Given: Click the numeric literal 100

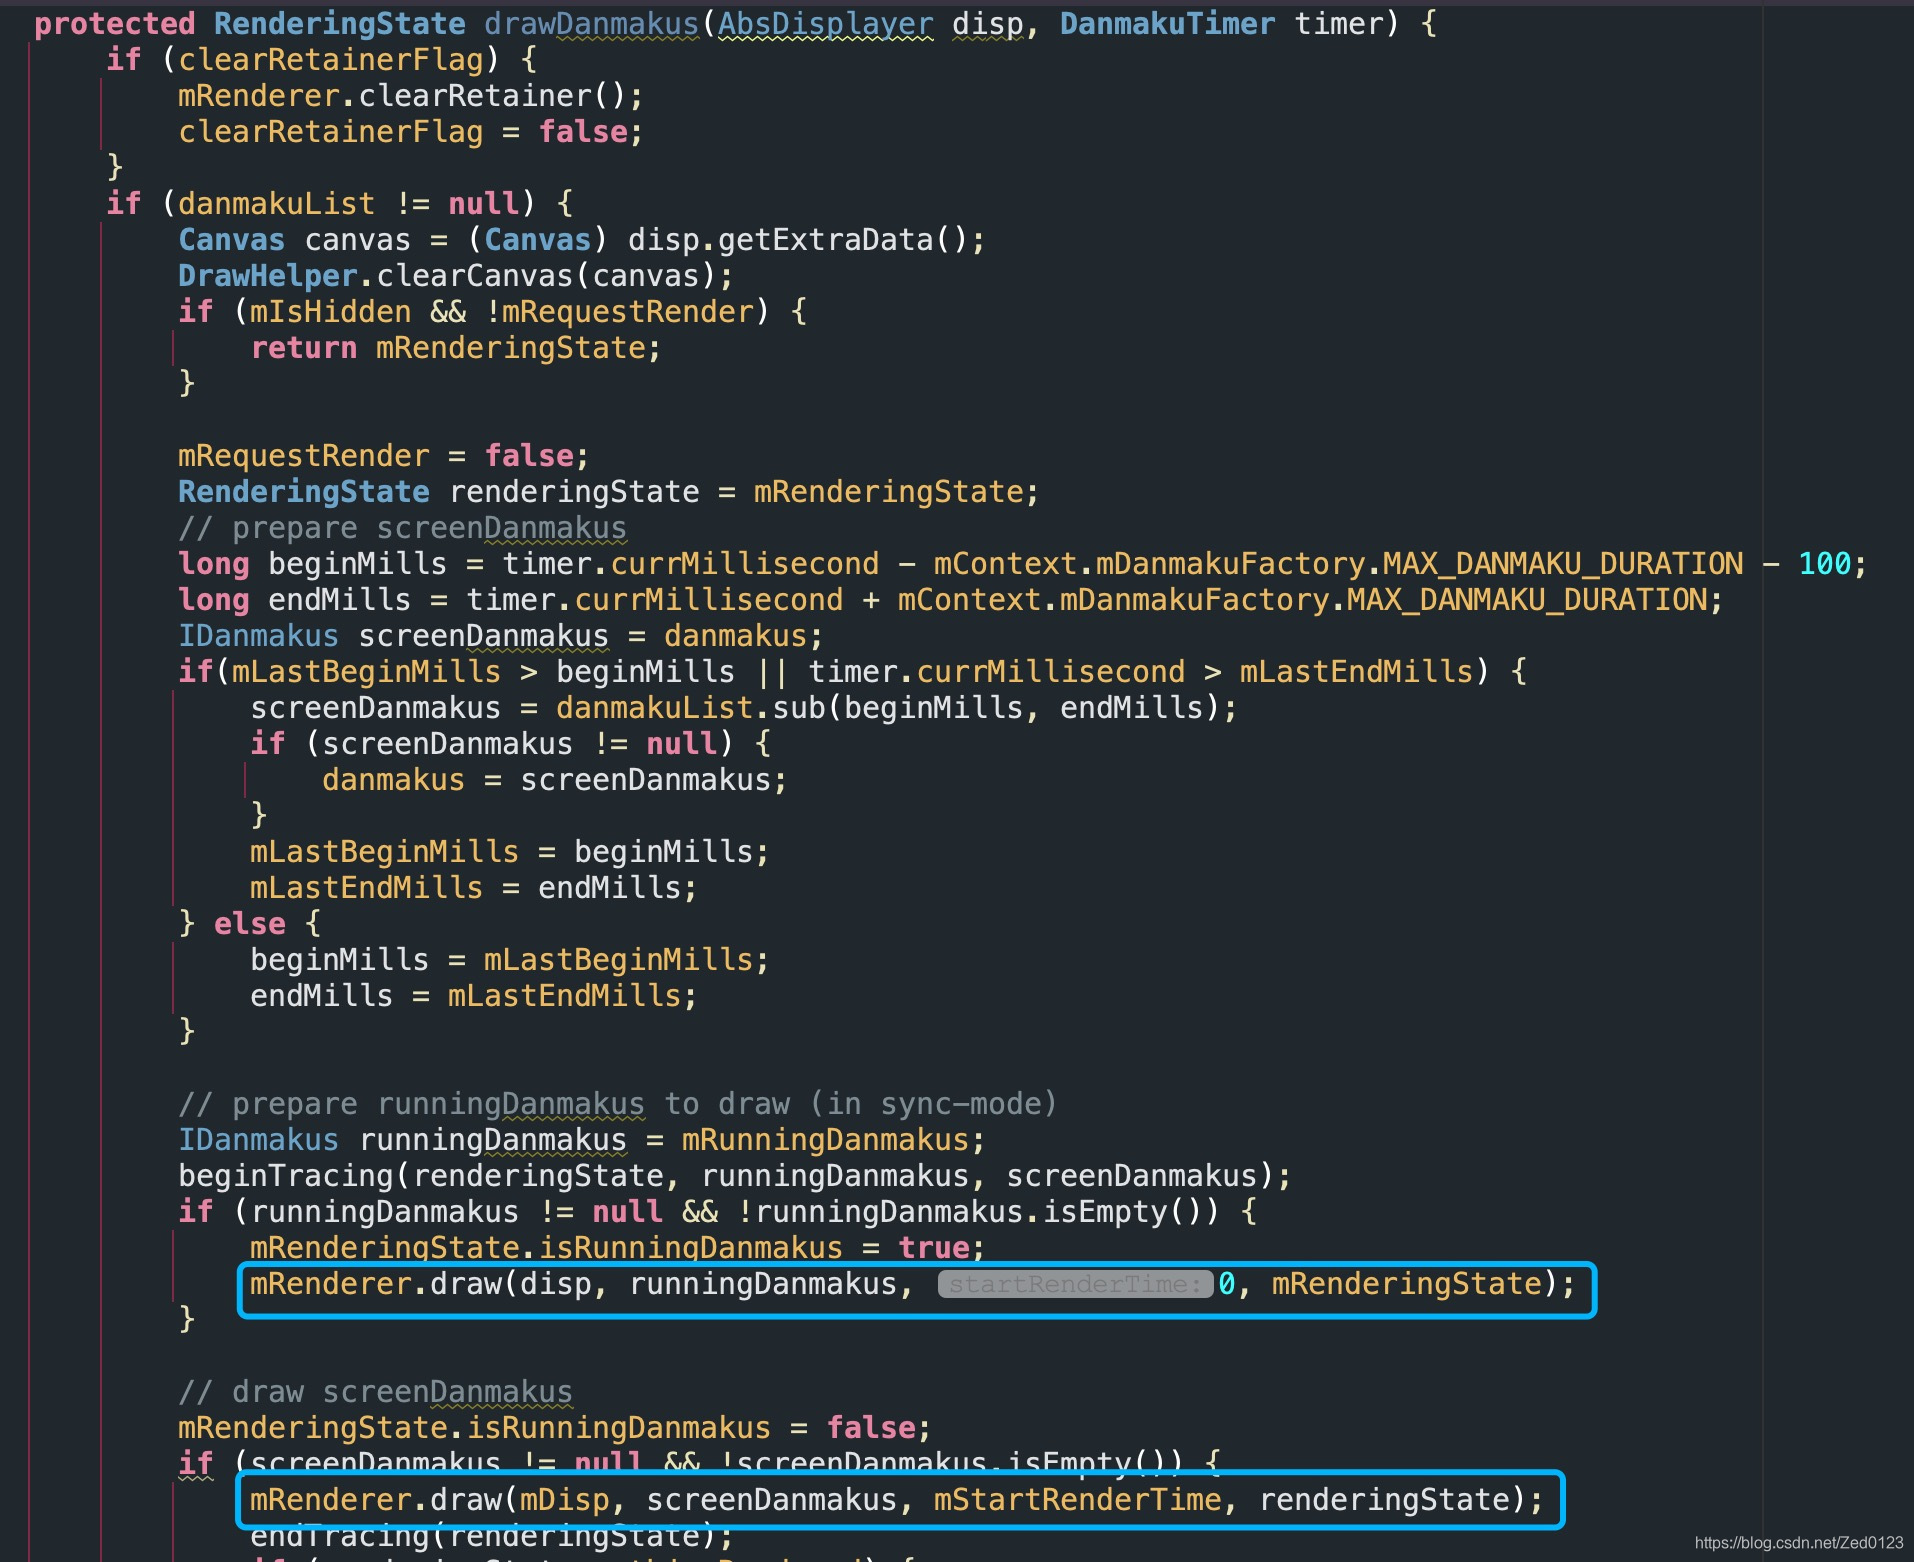Looking at the screenshot, I should (x=1824, y=564).
